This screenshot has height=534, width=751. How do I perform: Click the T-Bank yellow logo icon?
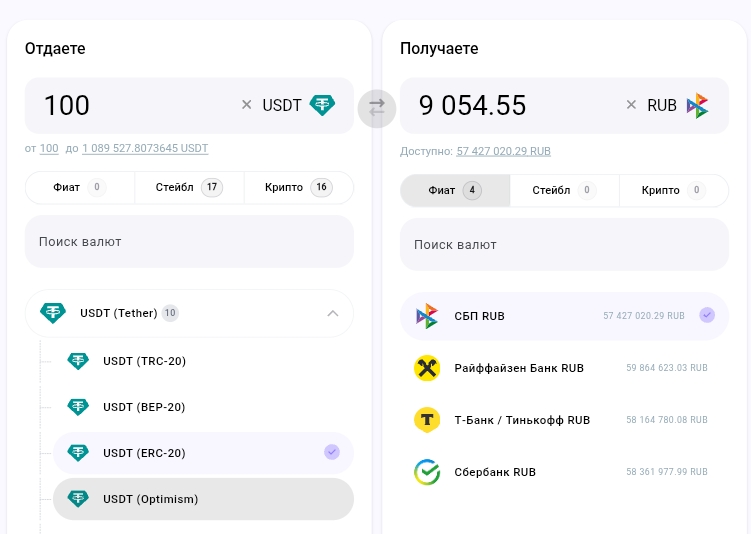point(427,420)
